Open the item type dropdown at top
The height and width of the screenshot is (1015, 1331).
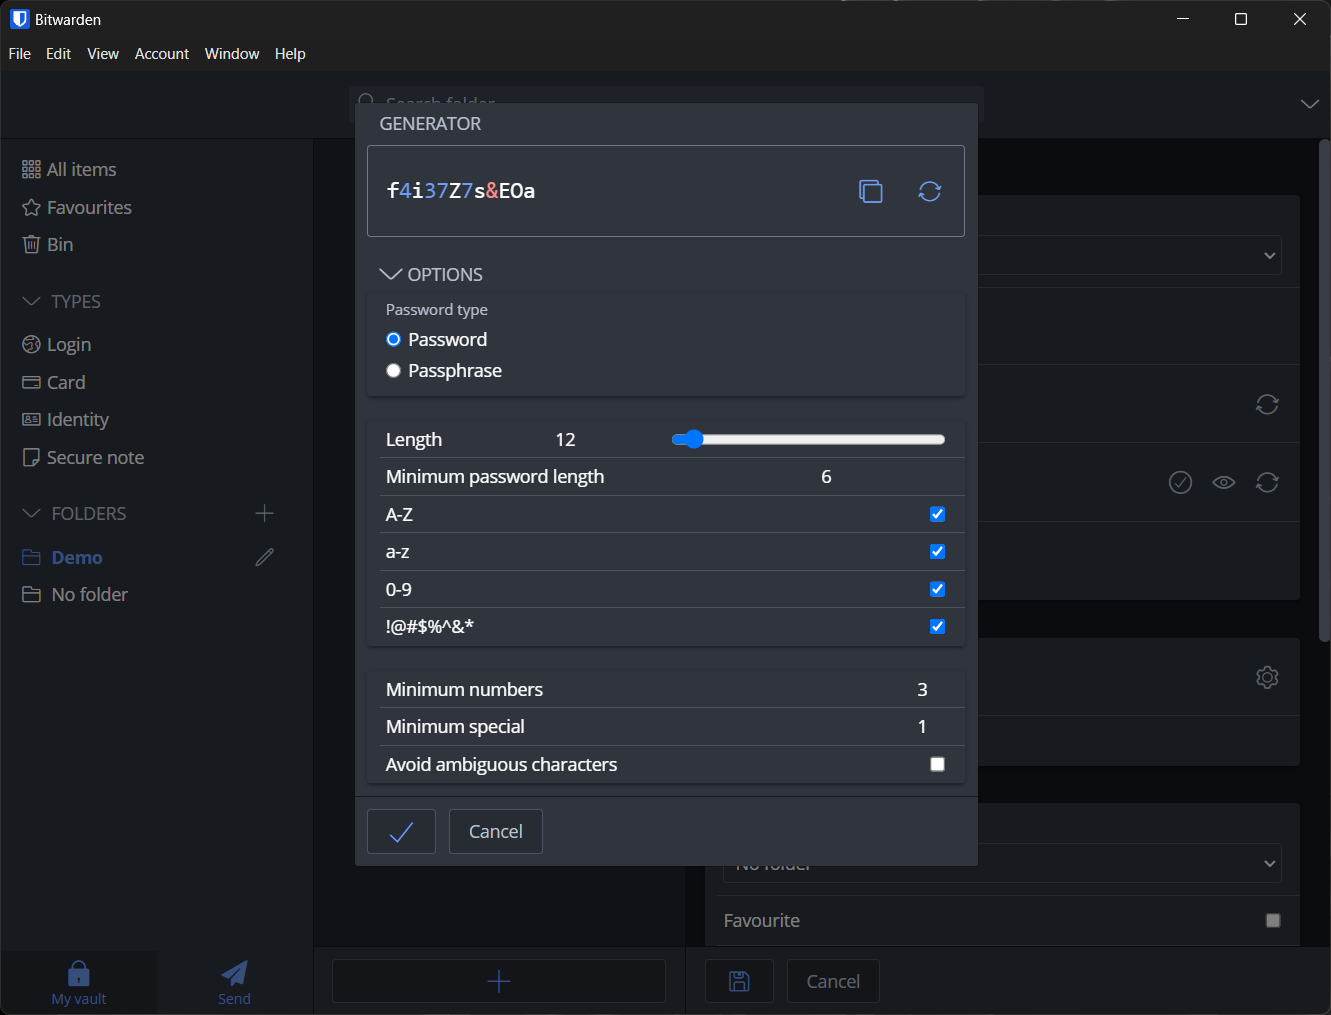tap(1130, 255)
